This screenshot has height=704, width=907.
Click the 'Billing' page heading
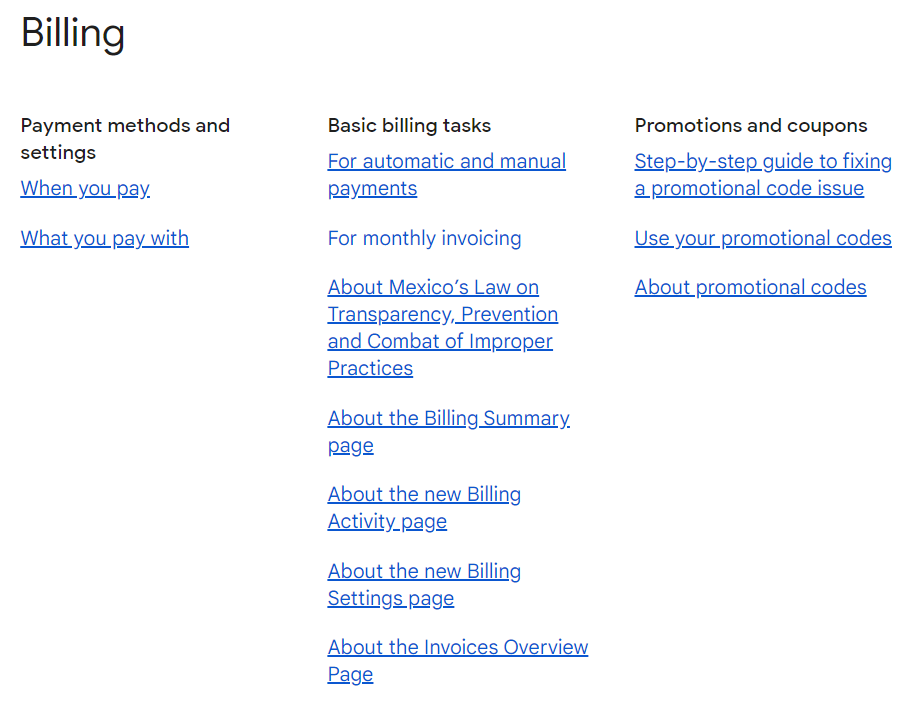tap(73, 33)
